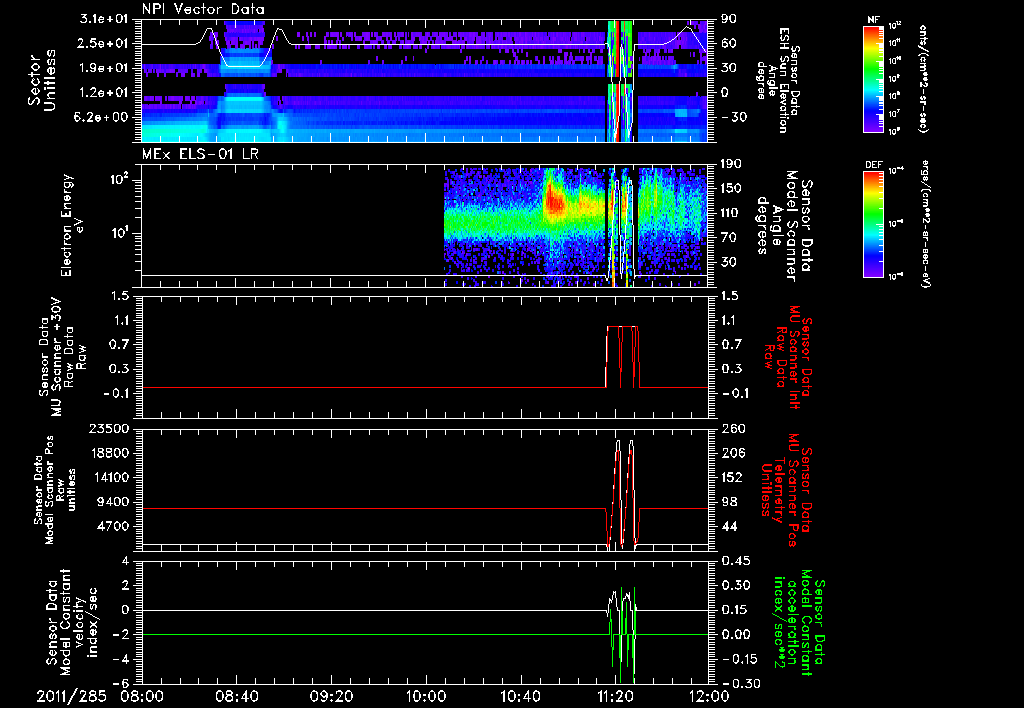Click the "14100" scanner position tick label
Viewport: 1024px width, 708px height.
tap(112, 477)
